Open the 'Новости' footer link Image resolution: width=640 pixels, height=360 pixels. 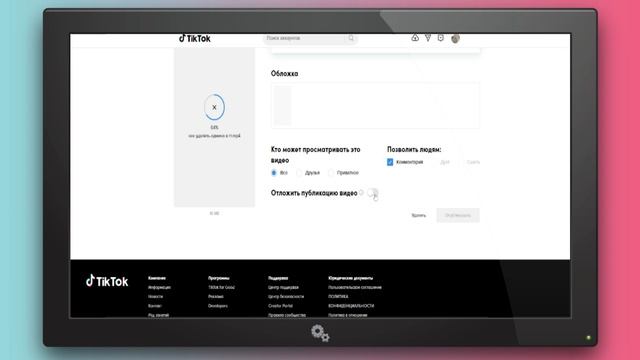156,297
